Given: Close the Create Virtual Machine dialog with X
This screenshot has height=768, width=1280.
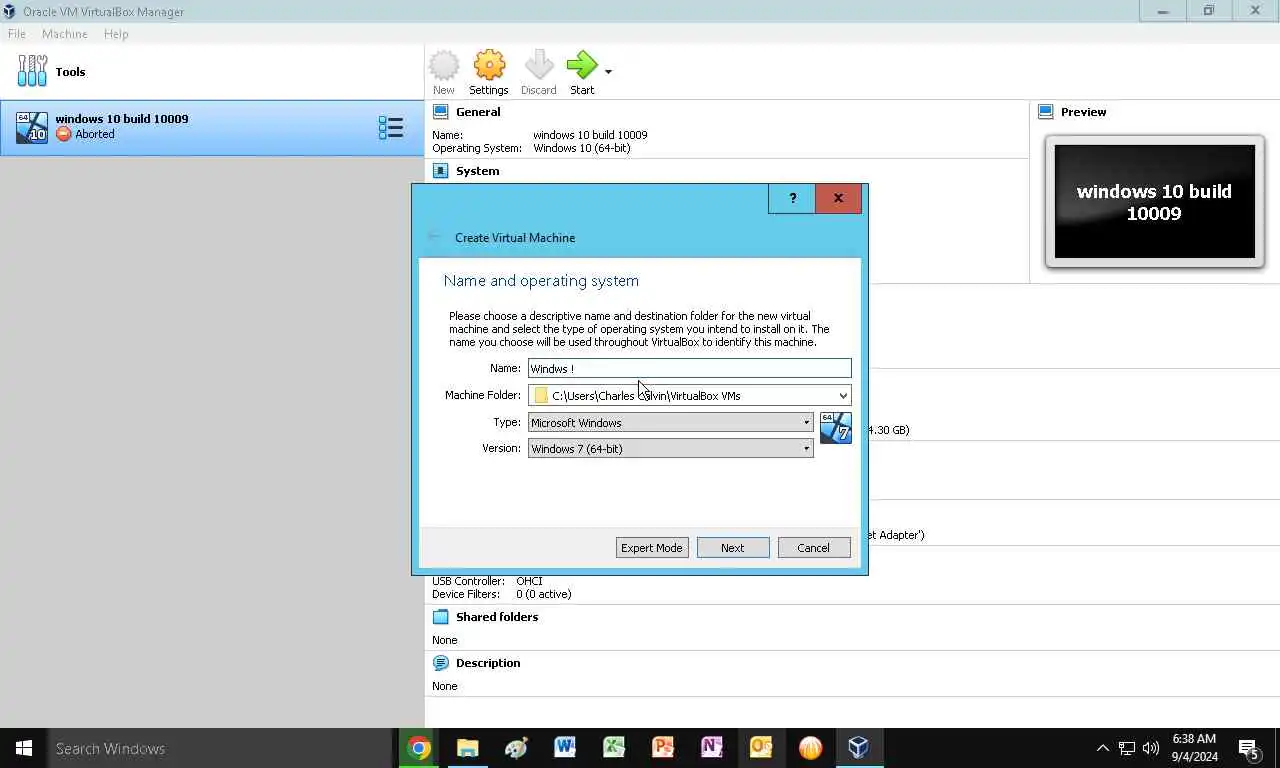Looking at the screenshot, I should 838,198.
